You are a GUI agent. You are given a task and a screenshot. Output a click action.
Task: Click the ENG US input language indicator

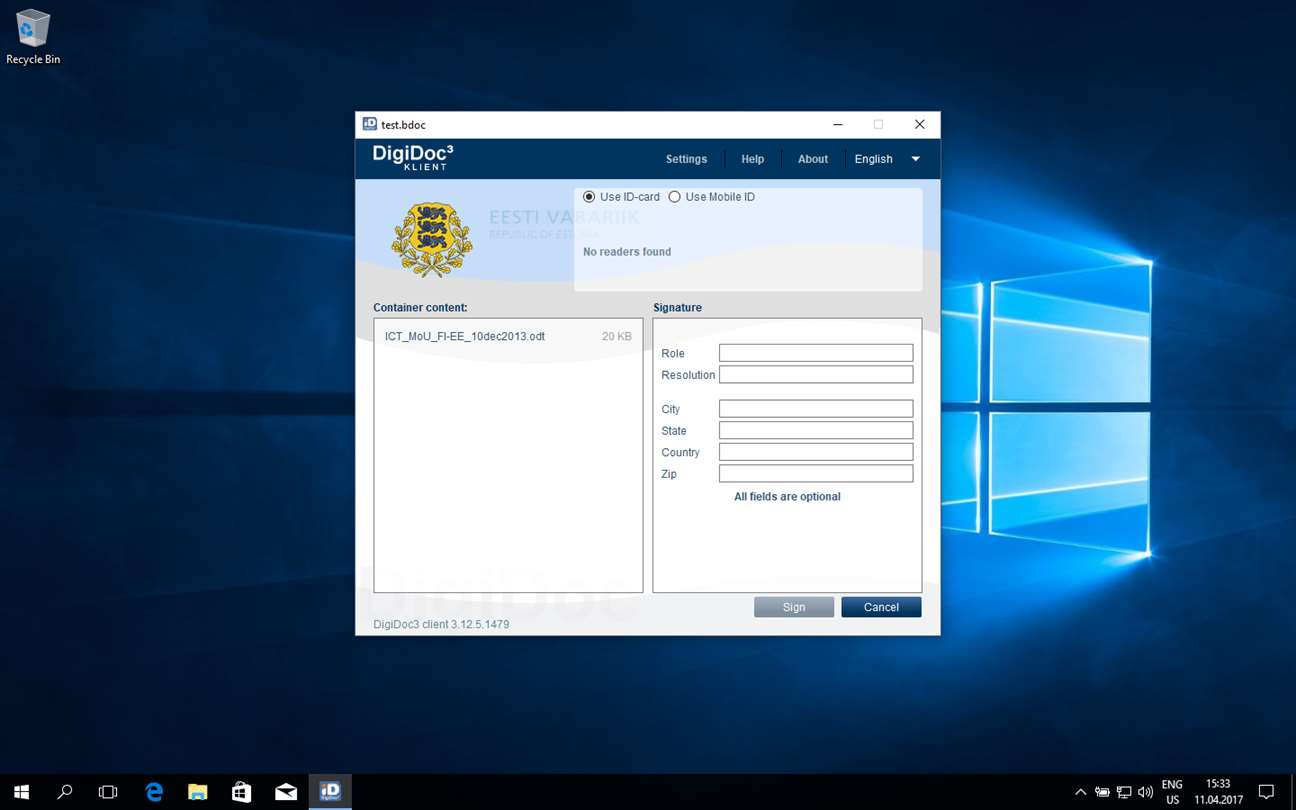click(x=1172, y=792)
